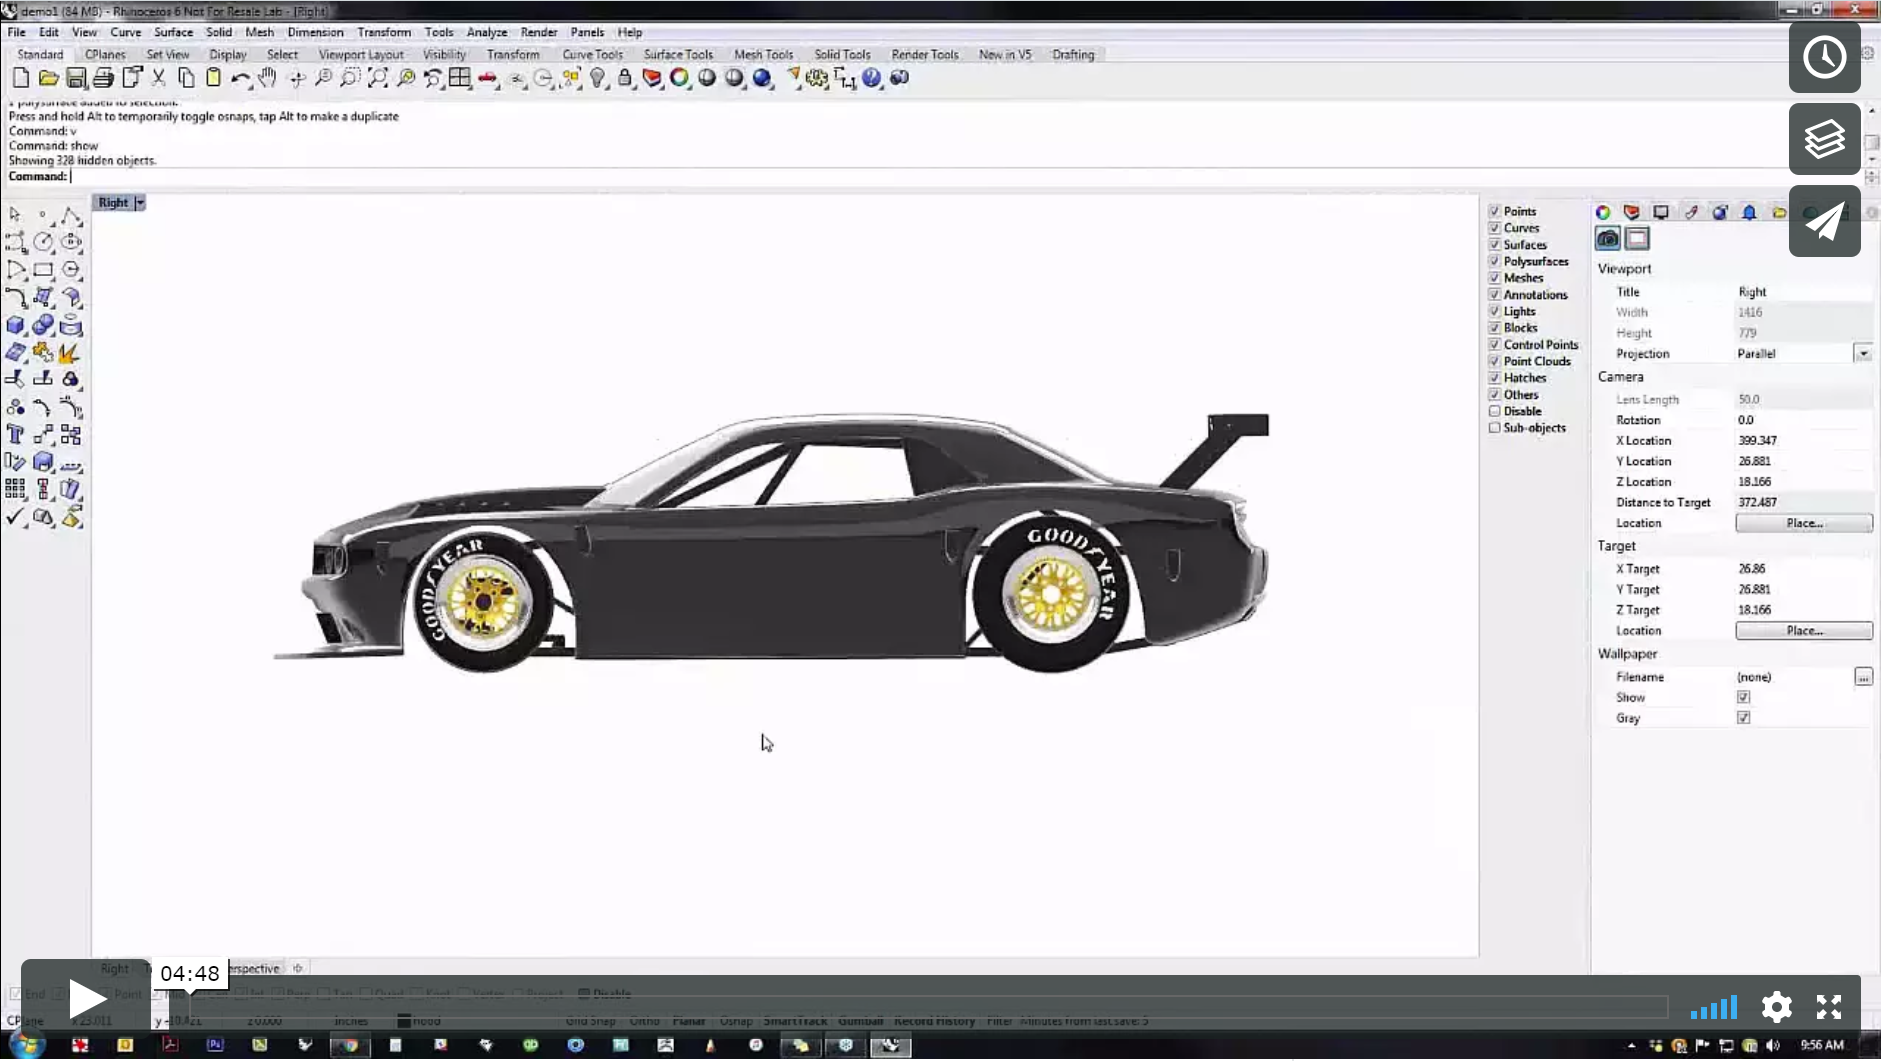The image size is (1881, 1061).
Task: Uncheck the Points filter checkbox
Action: [x=1494, y=211]
